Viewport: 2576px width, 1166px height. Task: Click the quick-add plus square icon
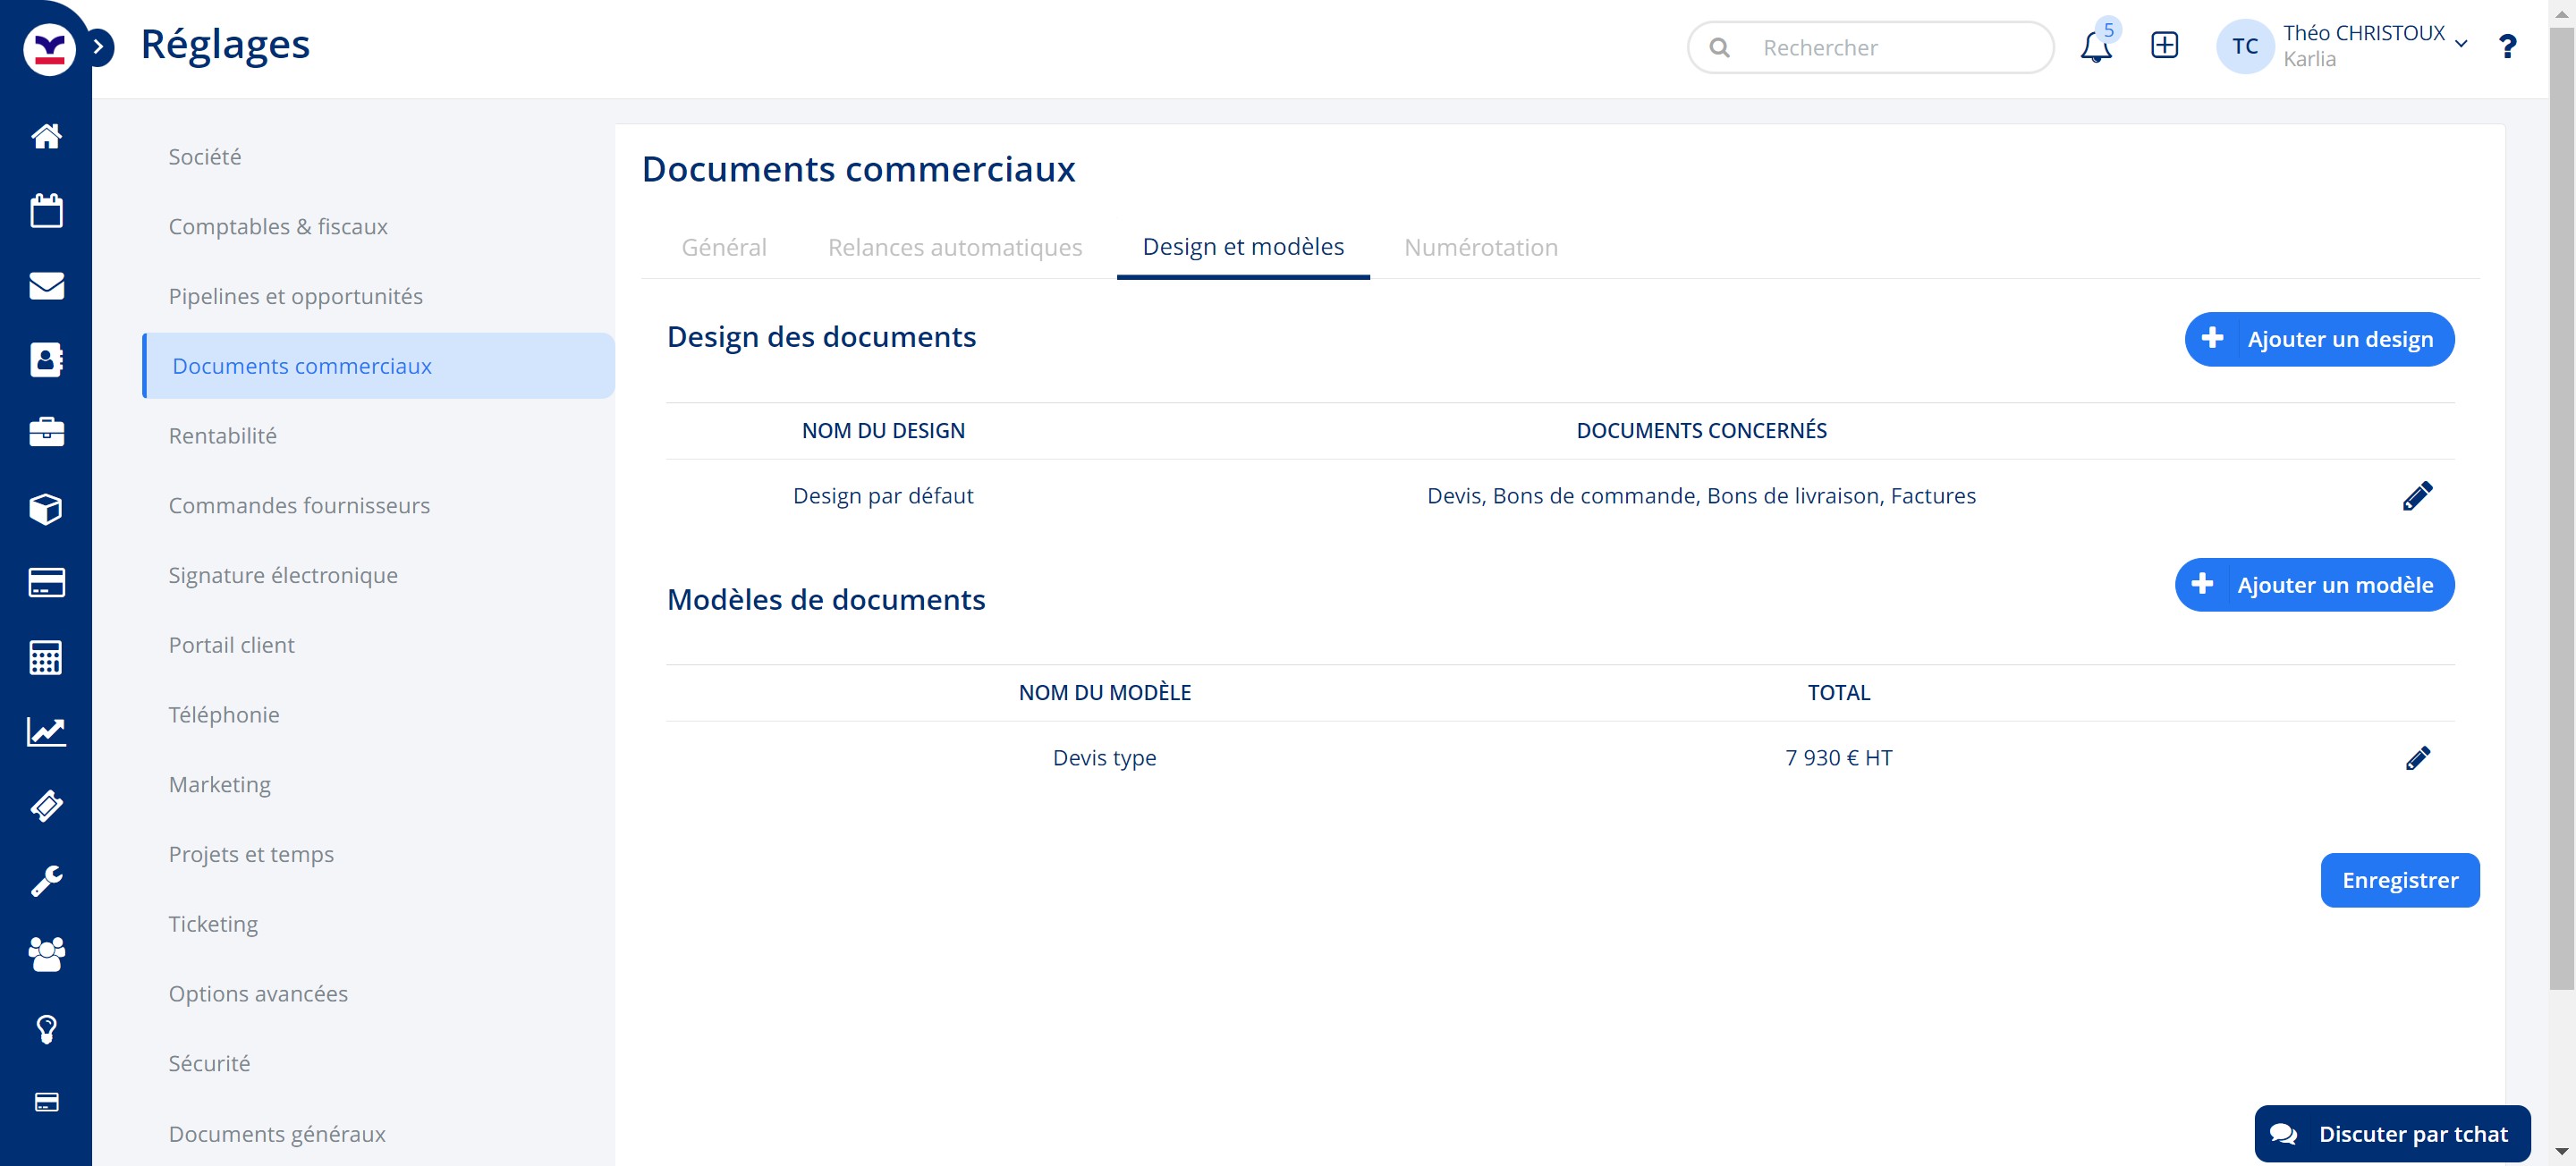click(2164, 46)
